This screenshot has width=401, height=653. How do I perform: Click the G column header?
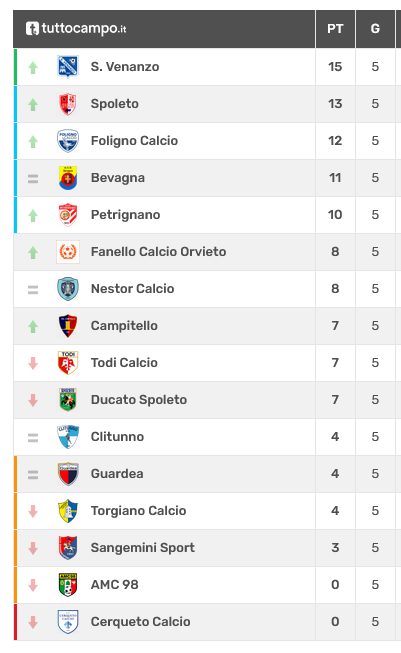[375, 29]
